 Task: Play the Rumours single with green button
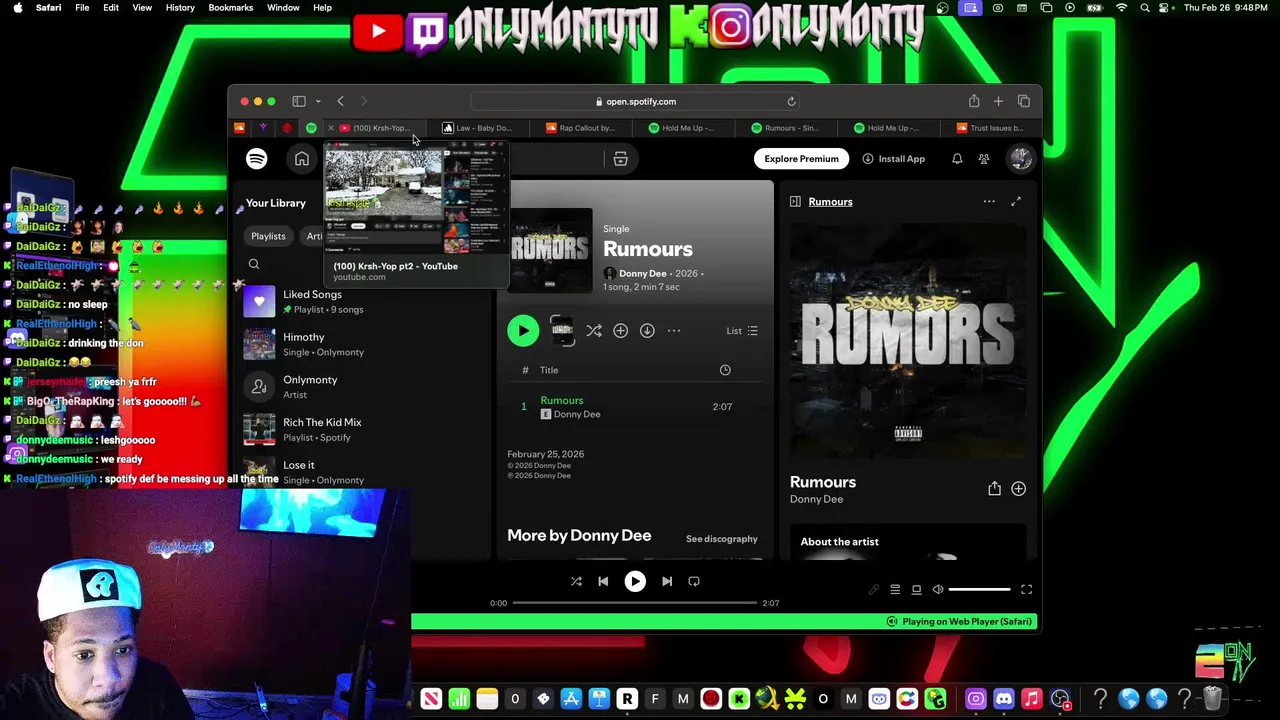(522, 331)
